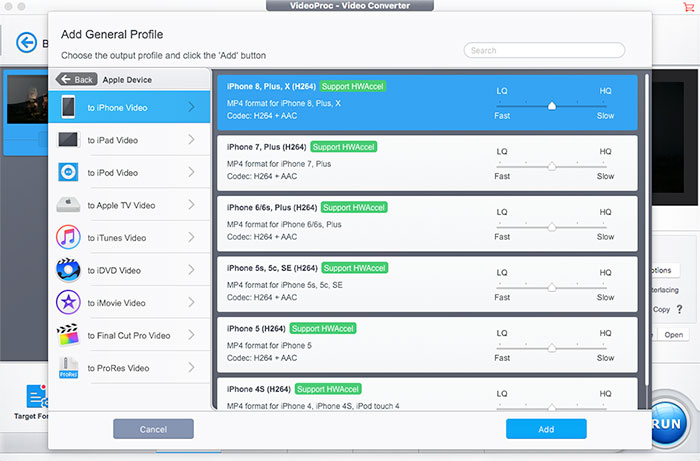Viewport: 700px width, 461px height.
Task: Click the Back button beside Apple Device
Action: pyautogui.click(x=76, y=79)
